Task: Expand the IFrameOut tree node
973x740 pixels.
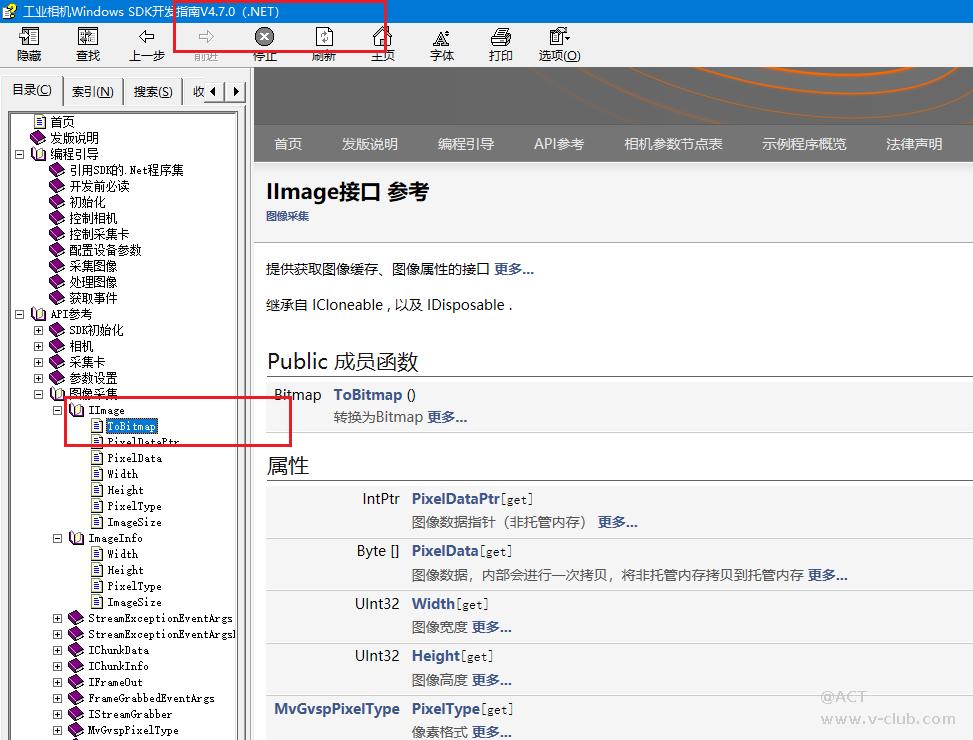Action: 57,682
